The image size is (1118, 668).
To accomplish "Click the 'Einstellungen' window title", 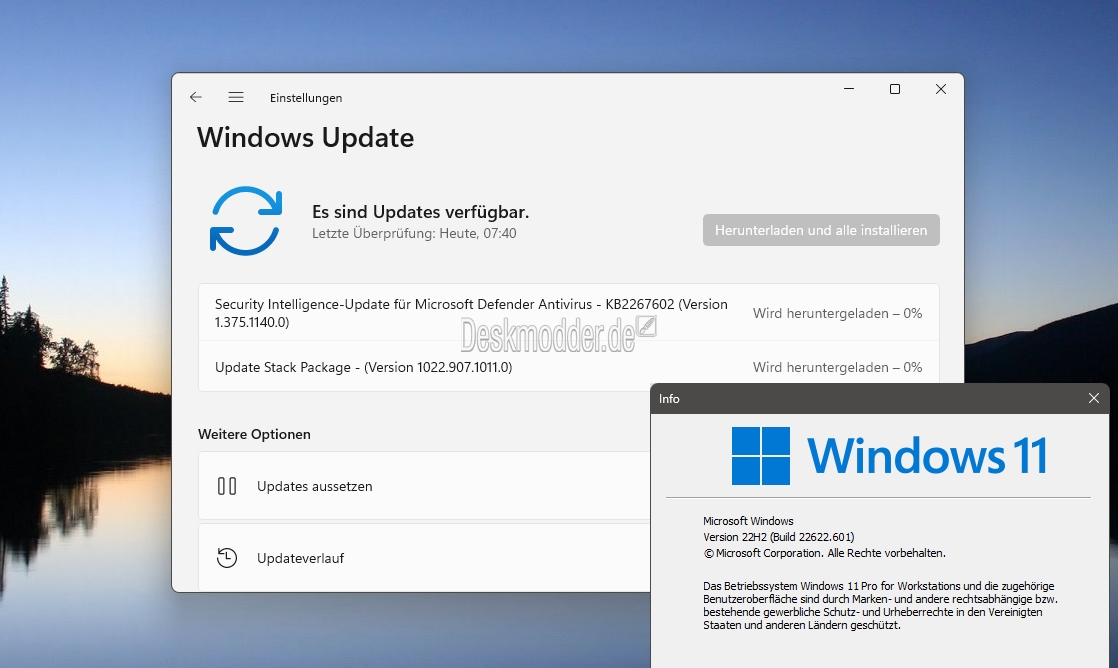I will 306,98.
